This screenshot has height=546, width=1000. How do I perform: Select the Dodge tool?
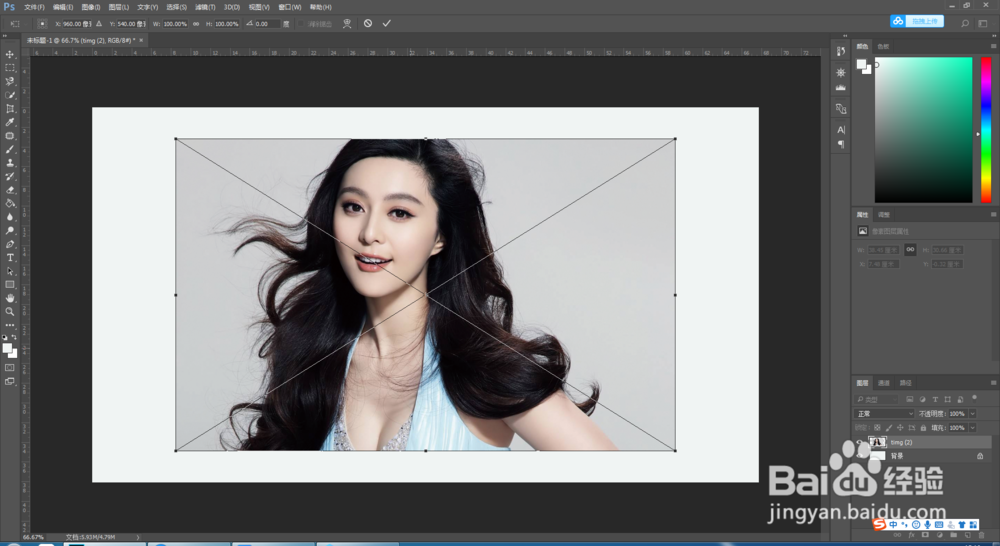[x=10, y=230]
